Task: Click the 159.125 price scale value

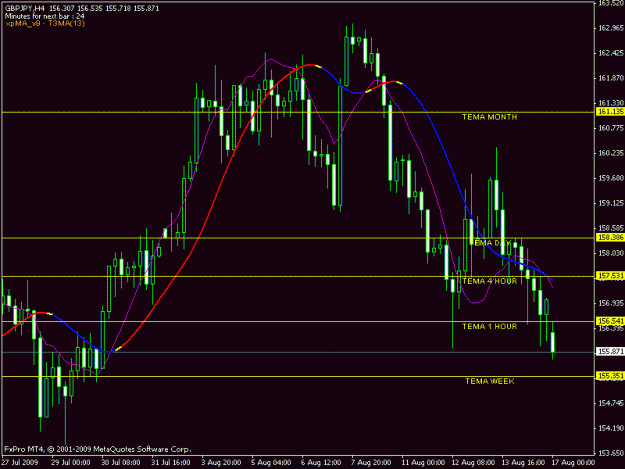Action: click(611, 203)
